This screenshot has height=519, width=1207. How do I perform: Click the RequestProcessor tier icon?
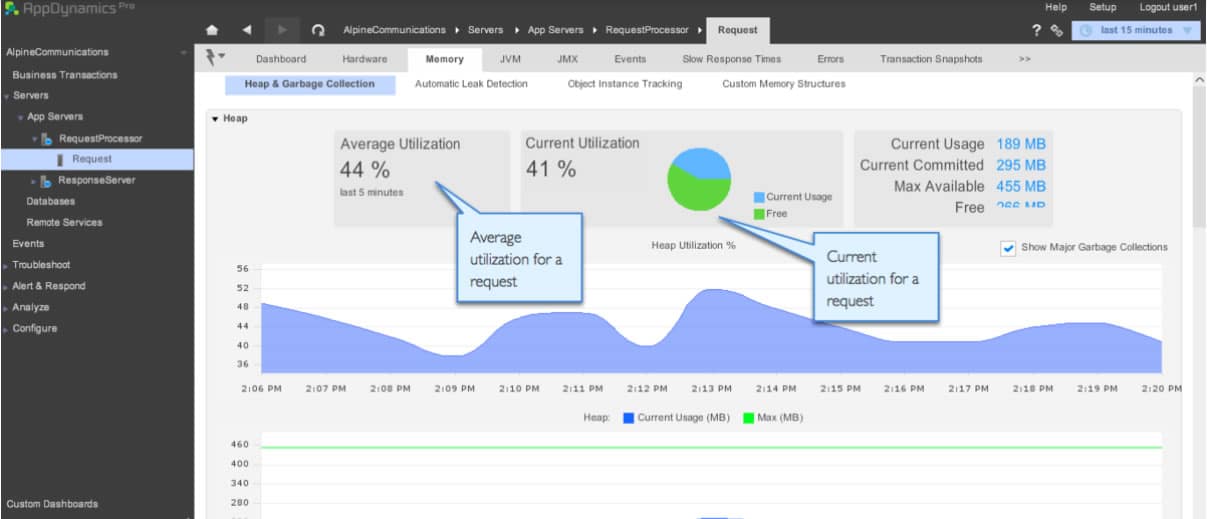click(47, 139)
